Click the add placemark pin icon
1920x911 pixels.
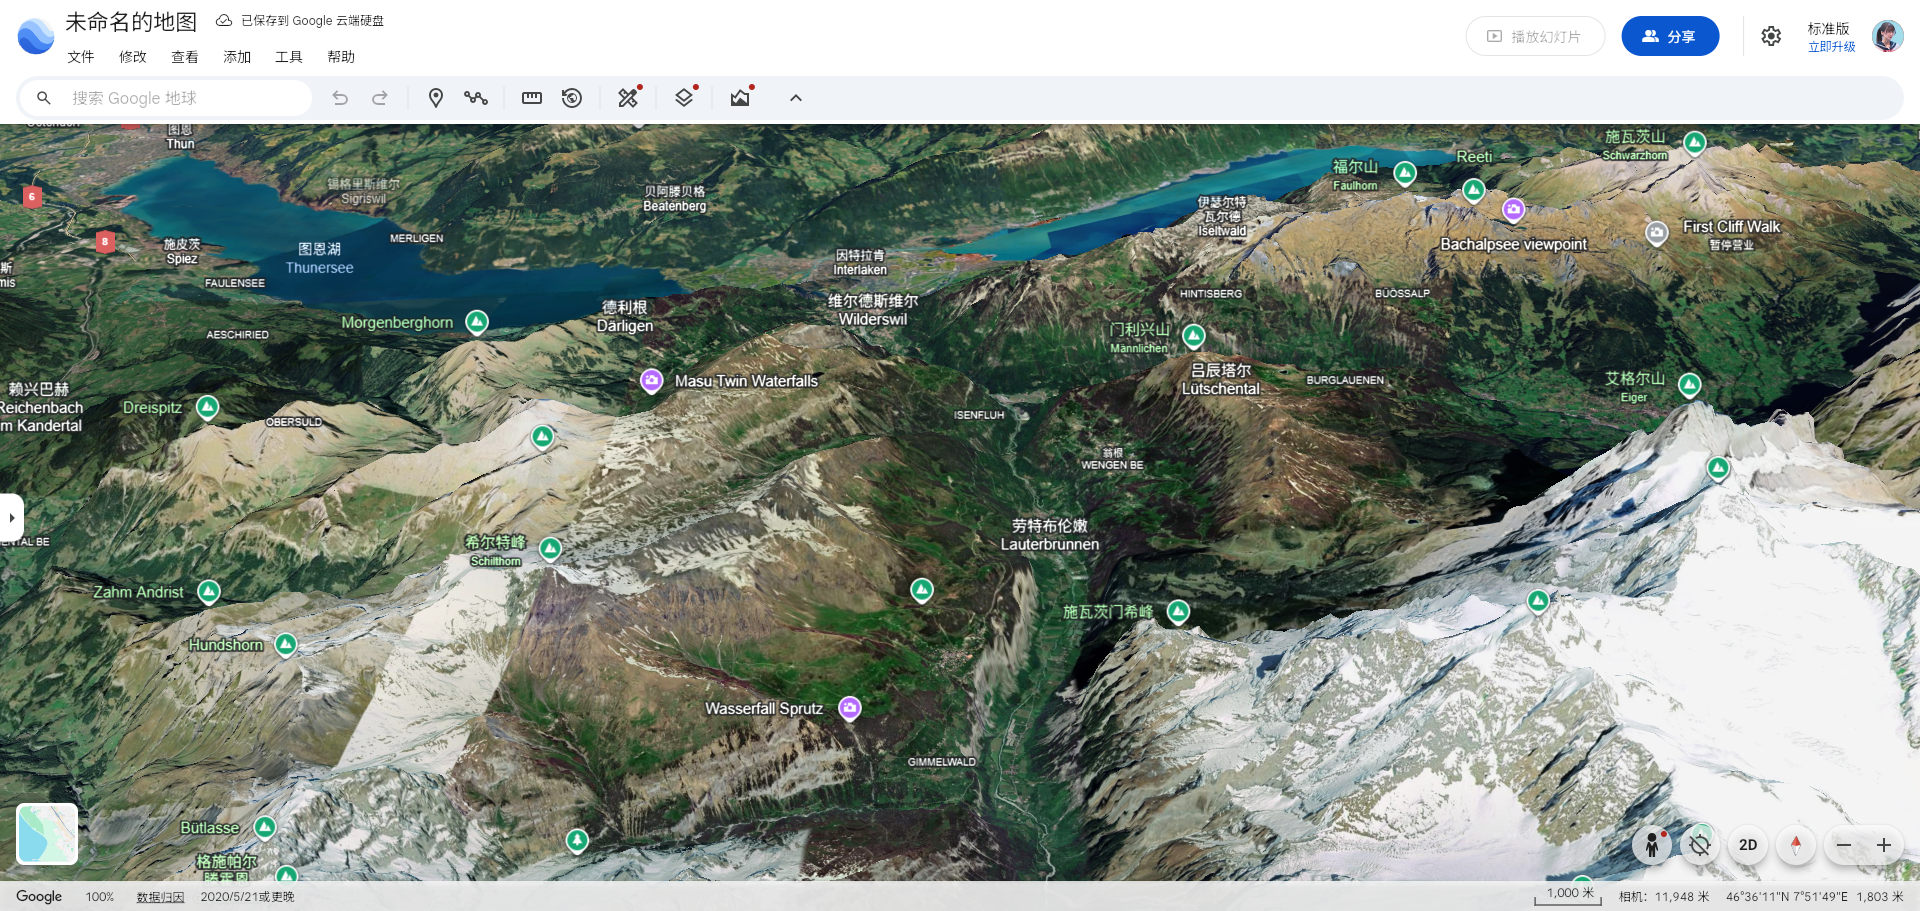435,98
